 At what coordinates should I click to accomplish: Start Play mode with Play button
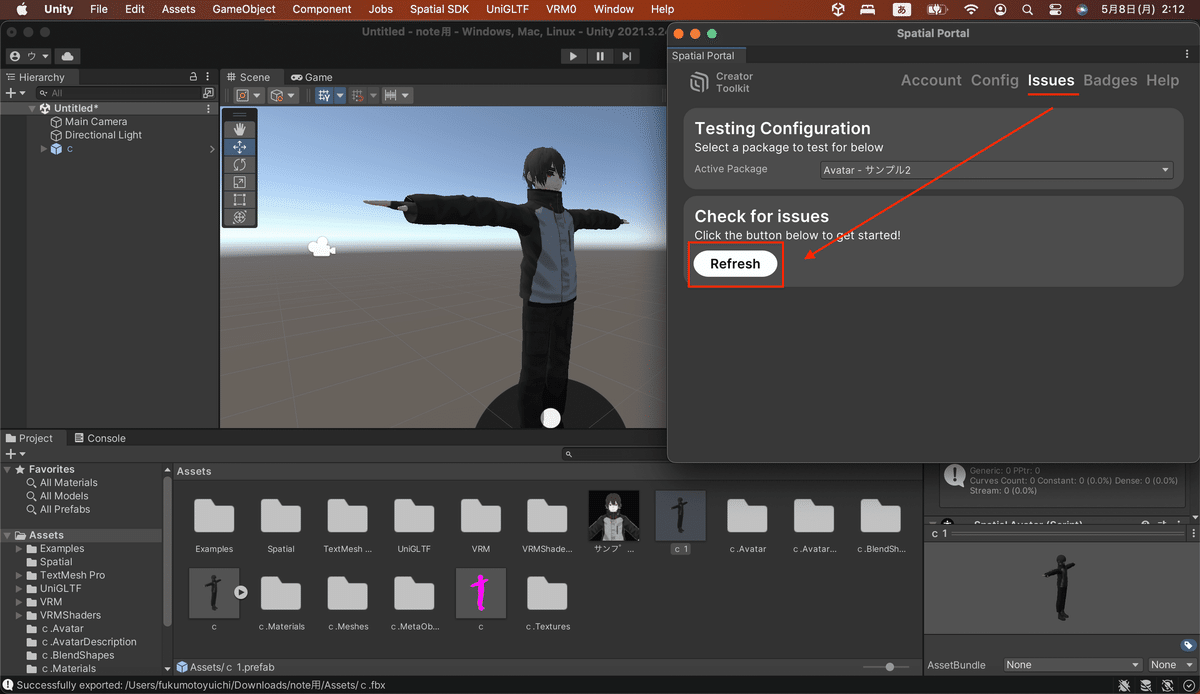(x=573, y=57)
